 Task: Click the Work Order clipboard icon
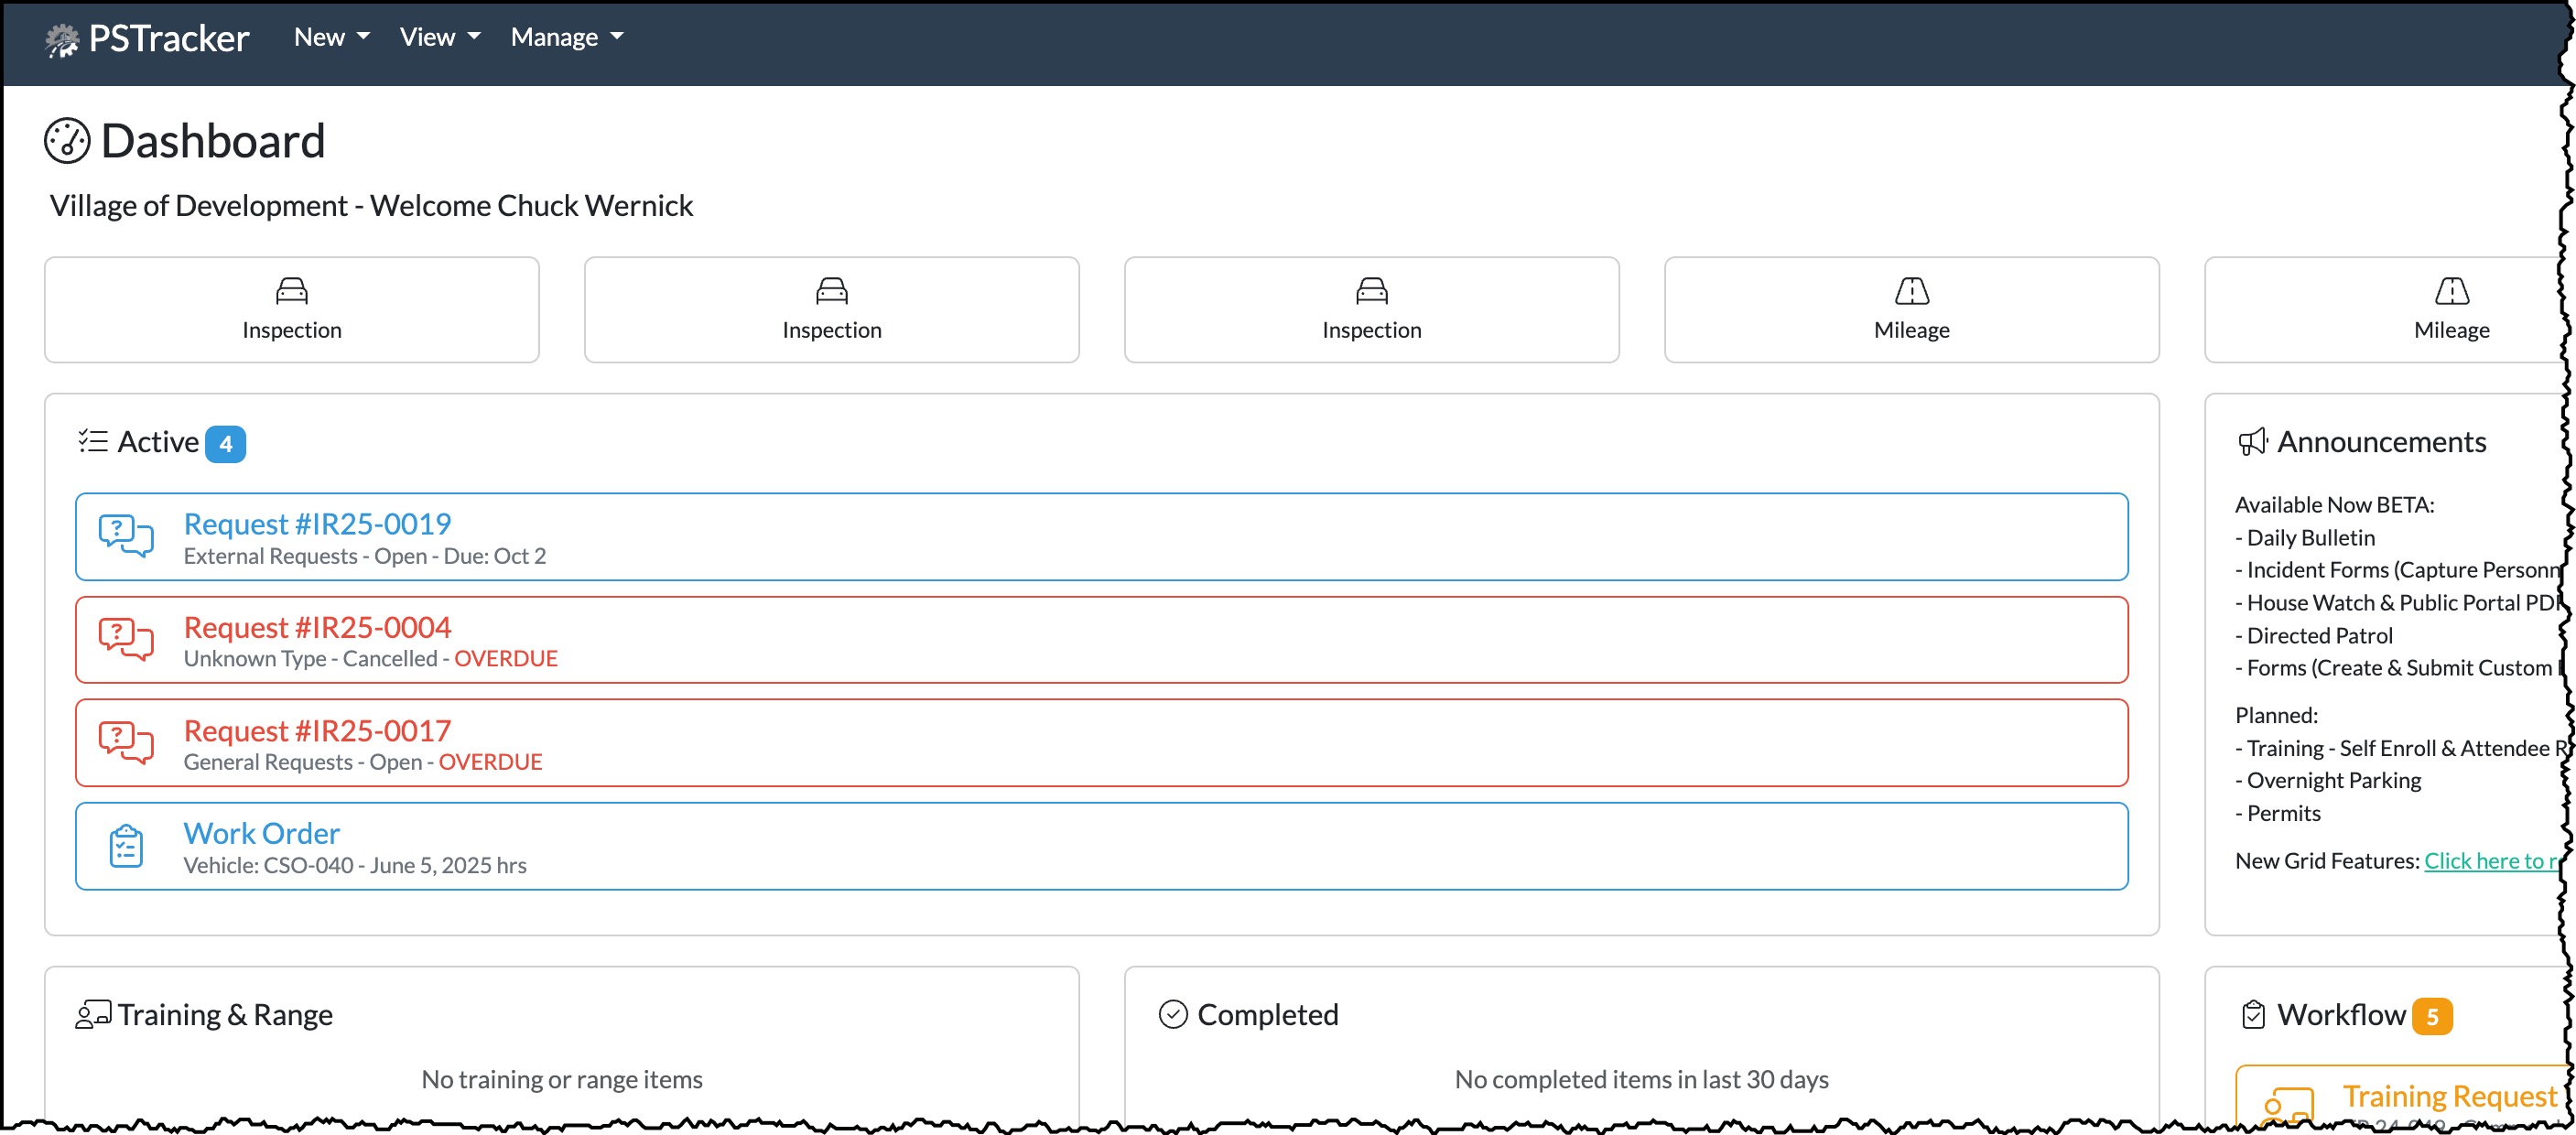(126, 847)
